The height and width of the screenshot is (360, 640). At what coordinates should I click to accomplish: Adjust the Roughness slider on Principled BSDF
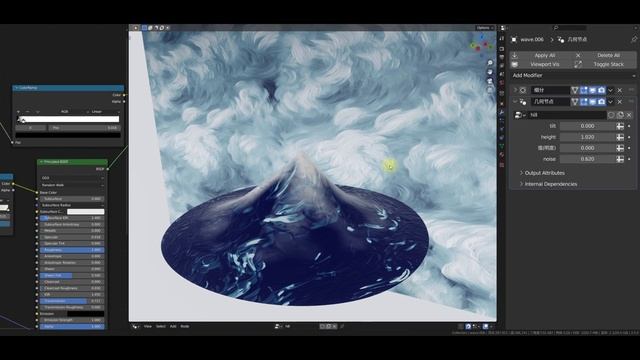[72, 250]
